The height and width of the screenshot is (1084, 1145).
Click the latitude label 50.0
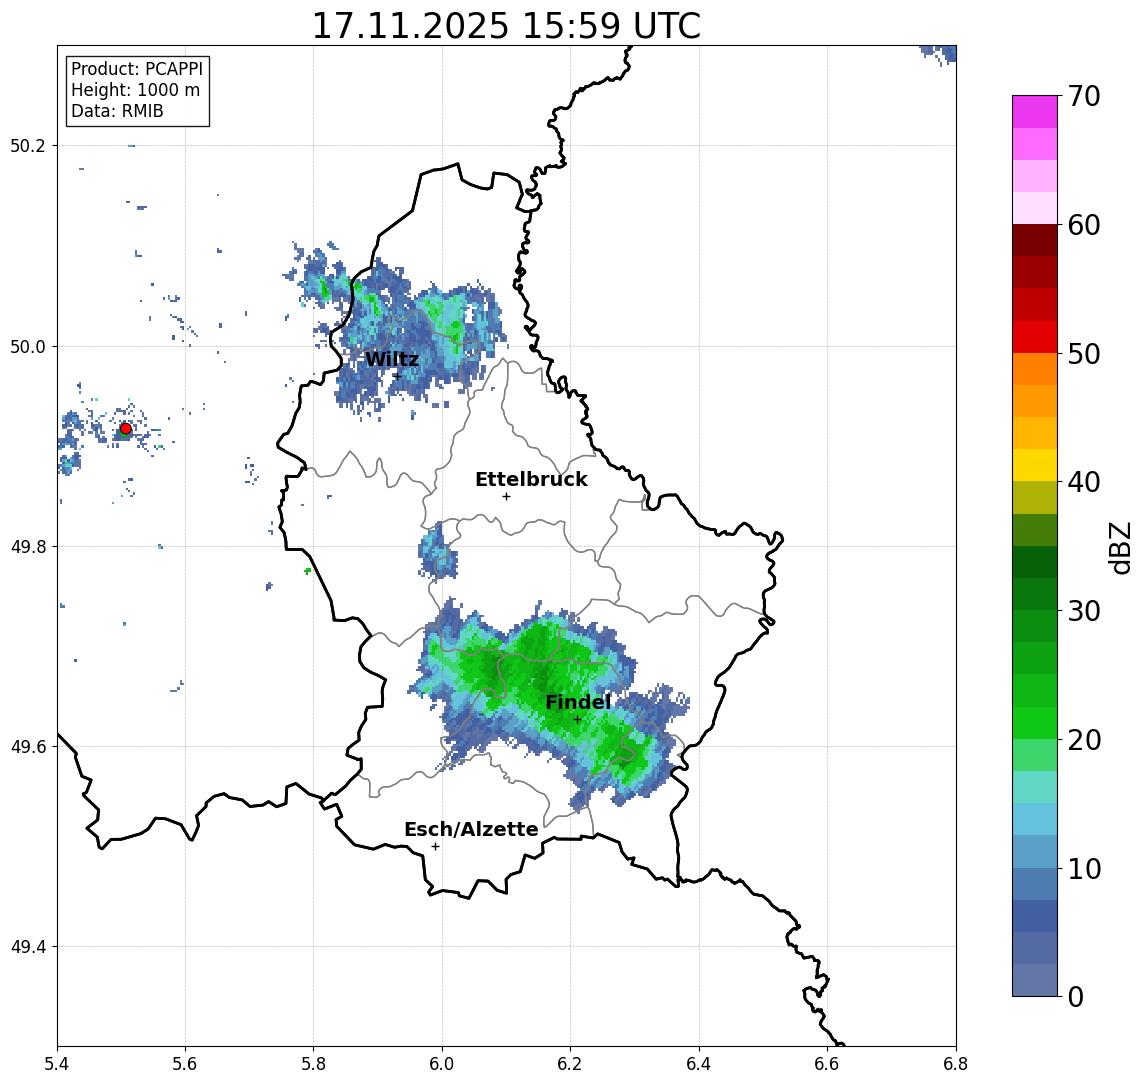click(28, 347)
